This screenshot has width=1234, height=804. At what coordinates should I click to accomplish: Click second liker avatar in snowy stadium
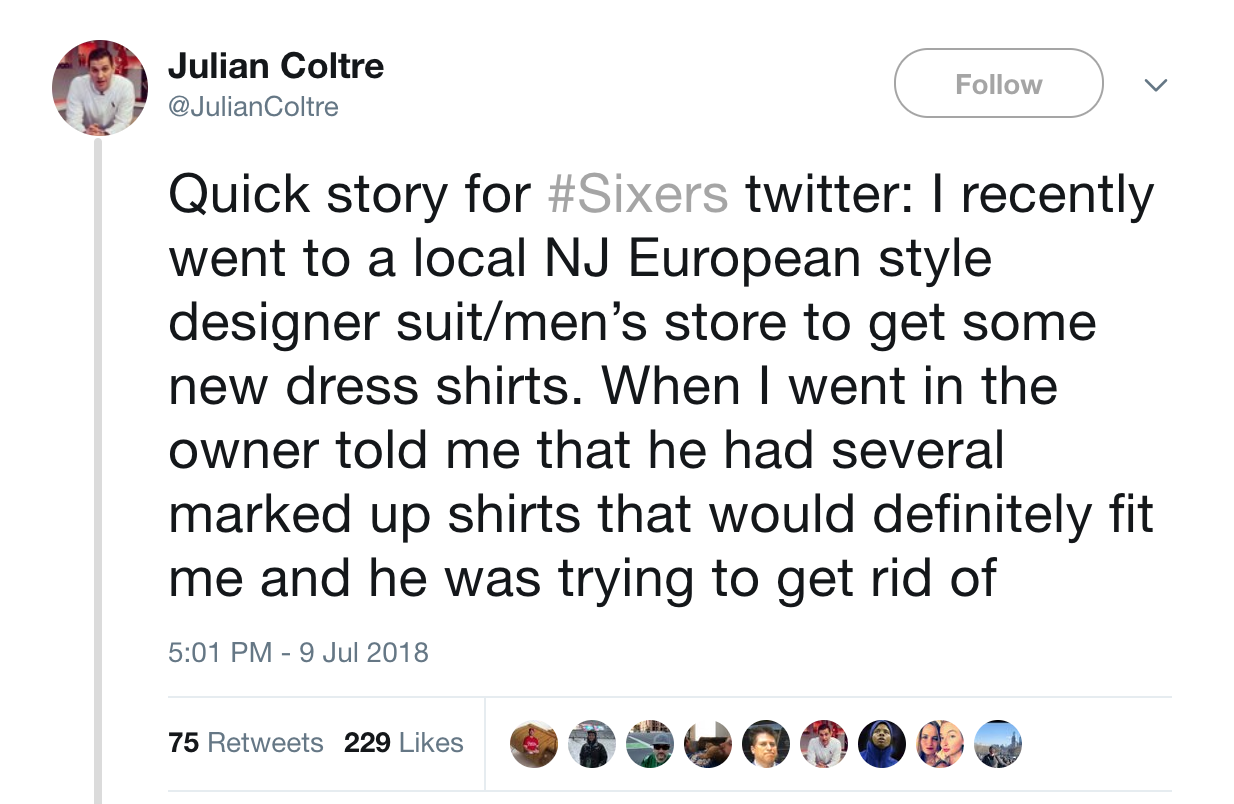(592, 744)
